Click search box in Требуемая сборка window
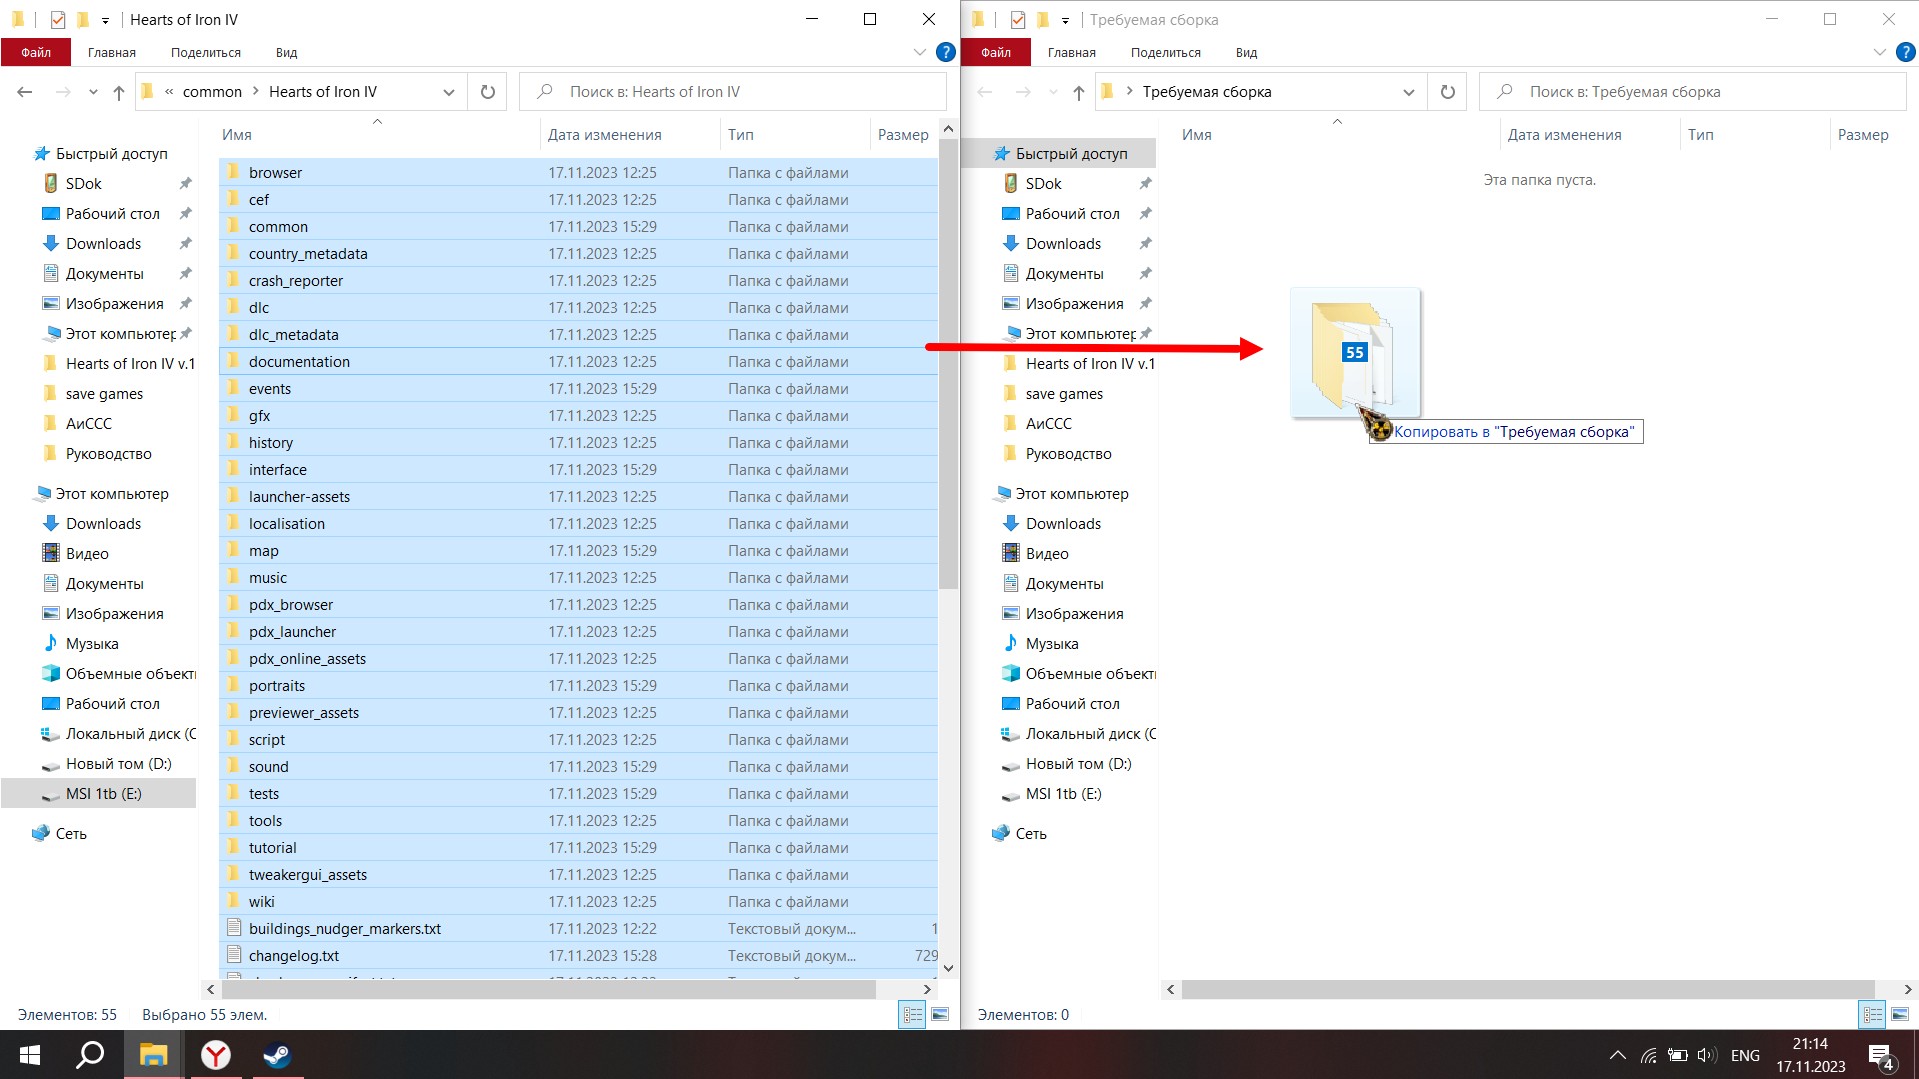Screen dimensions: 1919x1079 [1693, 92]
